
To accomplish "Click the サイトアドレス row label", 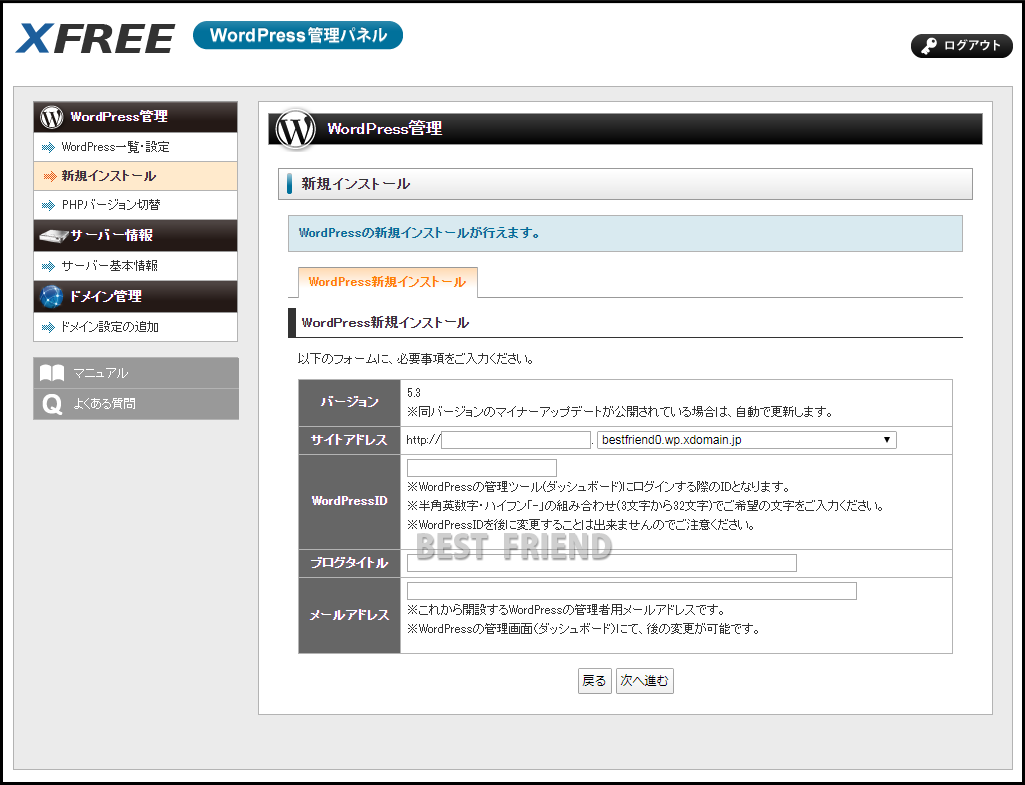I will [x=350, y=441].
